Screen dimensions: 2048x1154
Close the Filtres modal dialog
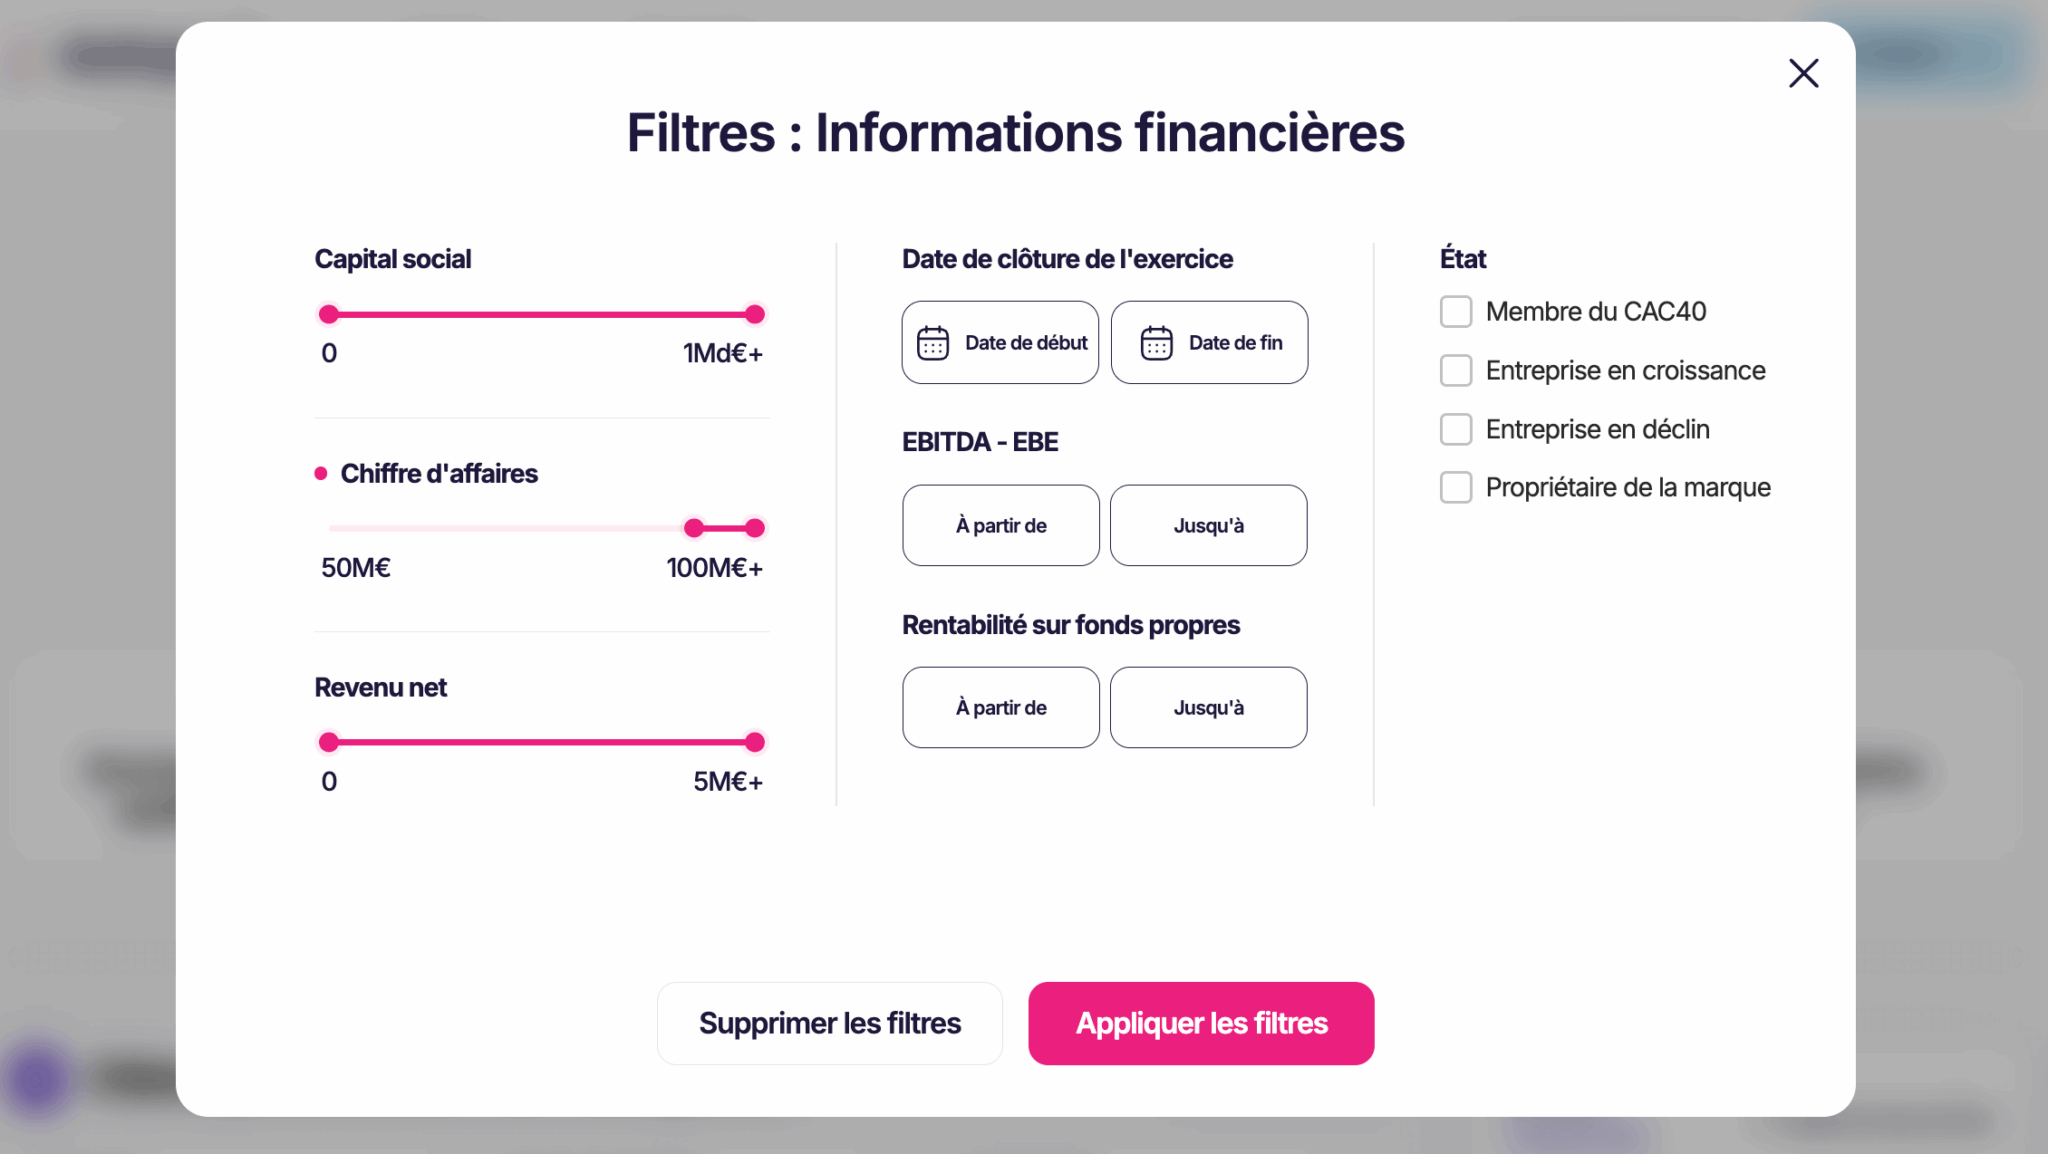(x=1803, y=73)
